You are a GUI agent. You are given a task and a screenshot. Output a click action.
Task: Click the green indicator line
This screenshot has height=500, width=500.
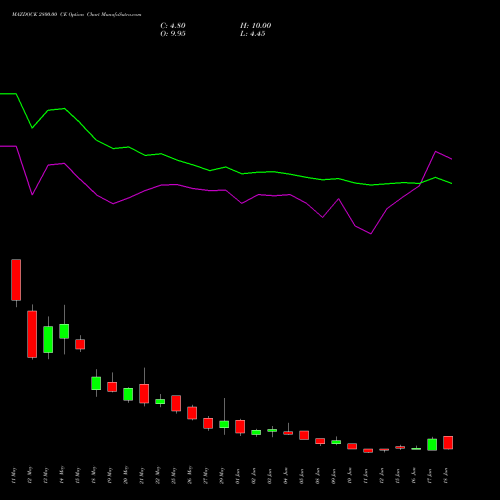point(225,167)
